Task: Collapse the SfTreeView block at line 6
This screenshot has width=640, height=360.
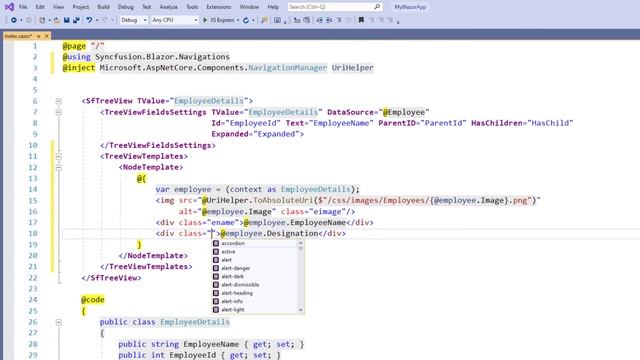Action: pyautogui.click(x=59, y=101)
